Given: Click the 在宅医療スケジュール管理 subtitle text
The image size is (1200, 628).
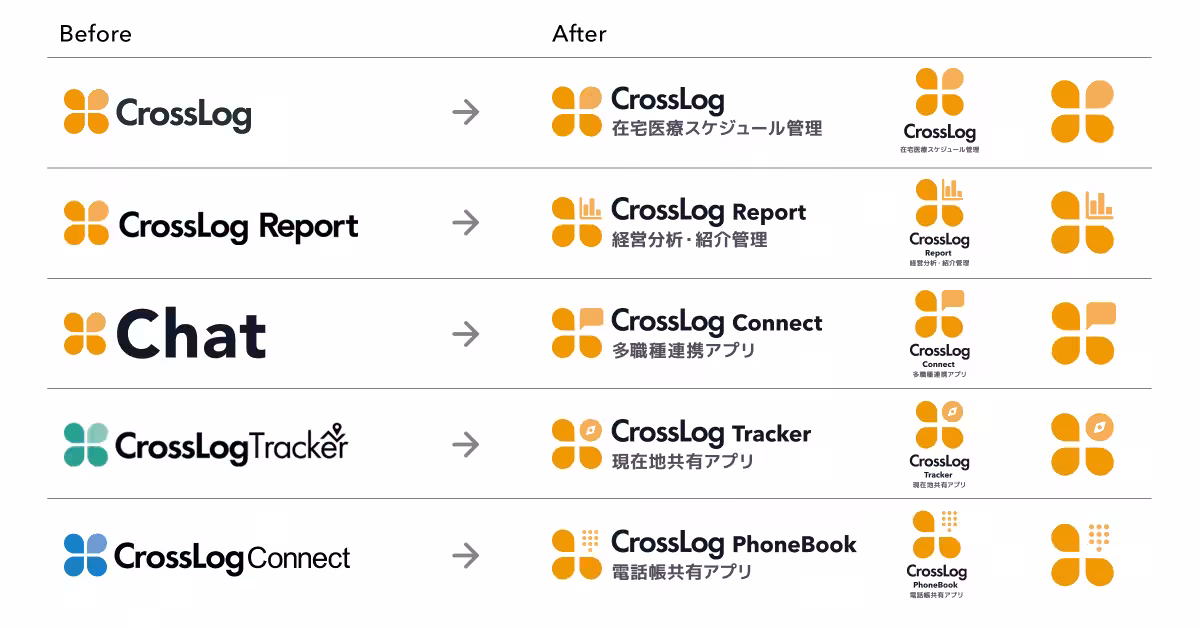Looking at the screenshot, I should tap(716, 129).
